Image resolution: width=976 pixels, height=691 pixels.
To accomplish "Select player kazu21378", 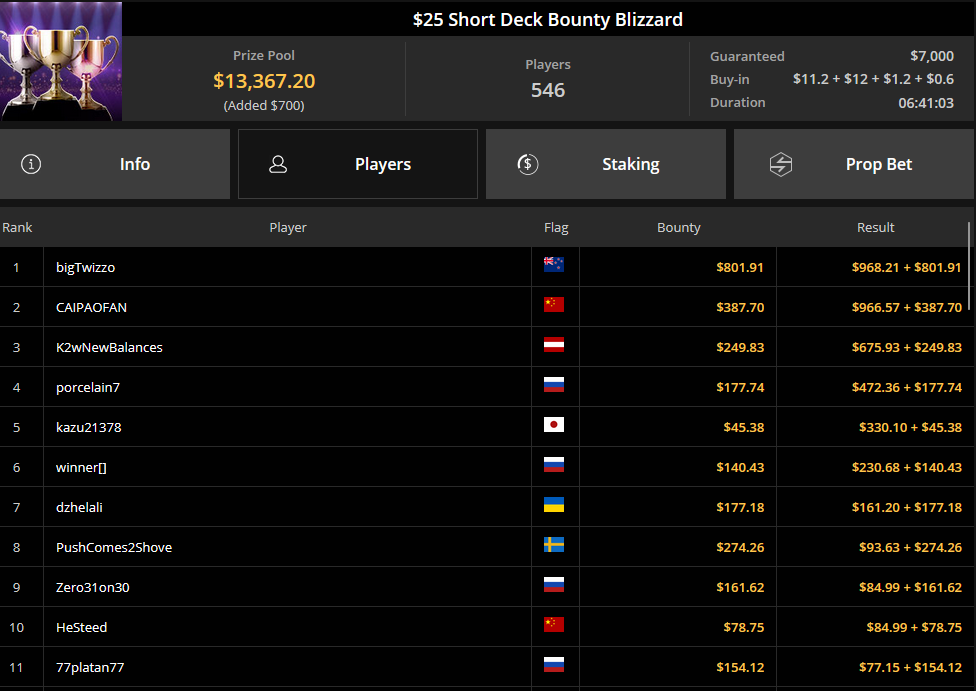I will [x=88, y=427].
